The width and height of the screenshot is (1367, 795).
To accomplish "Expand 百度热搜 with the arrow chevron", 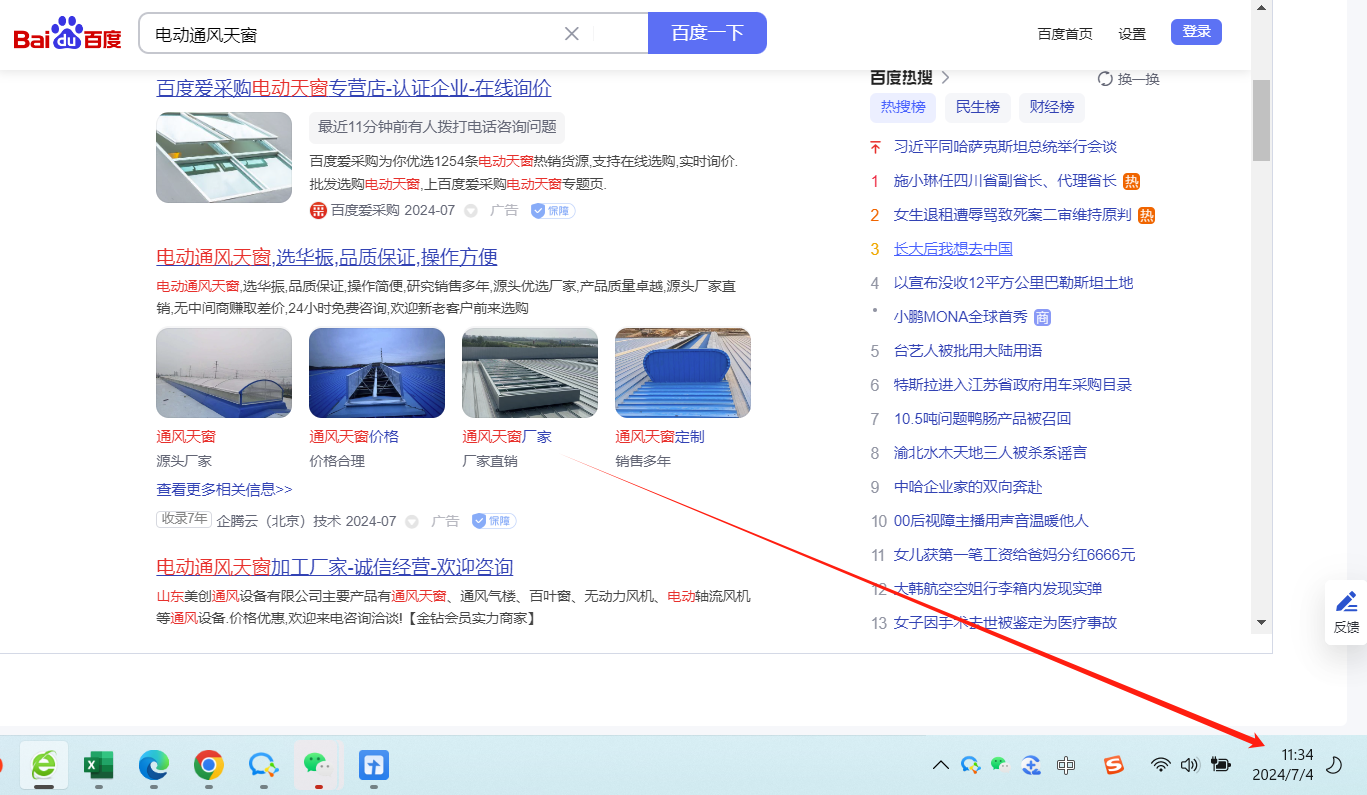I will point(945,78).
